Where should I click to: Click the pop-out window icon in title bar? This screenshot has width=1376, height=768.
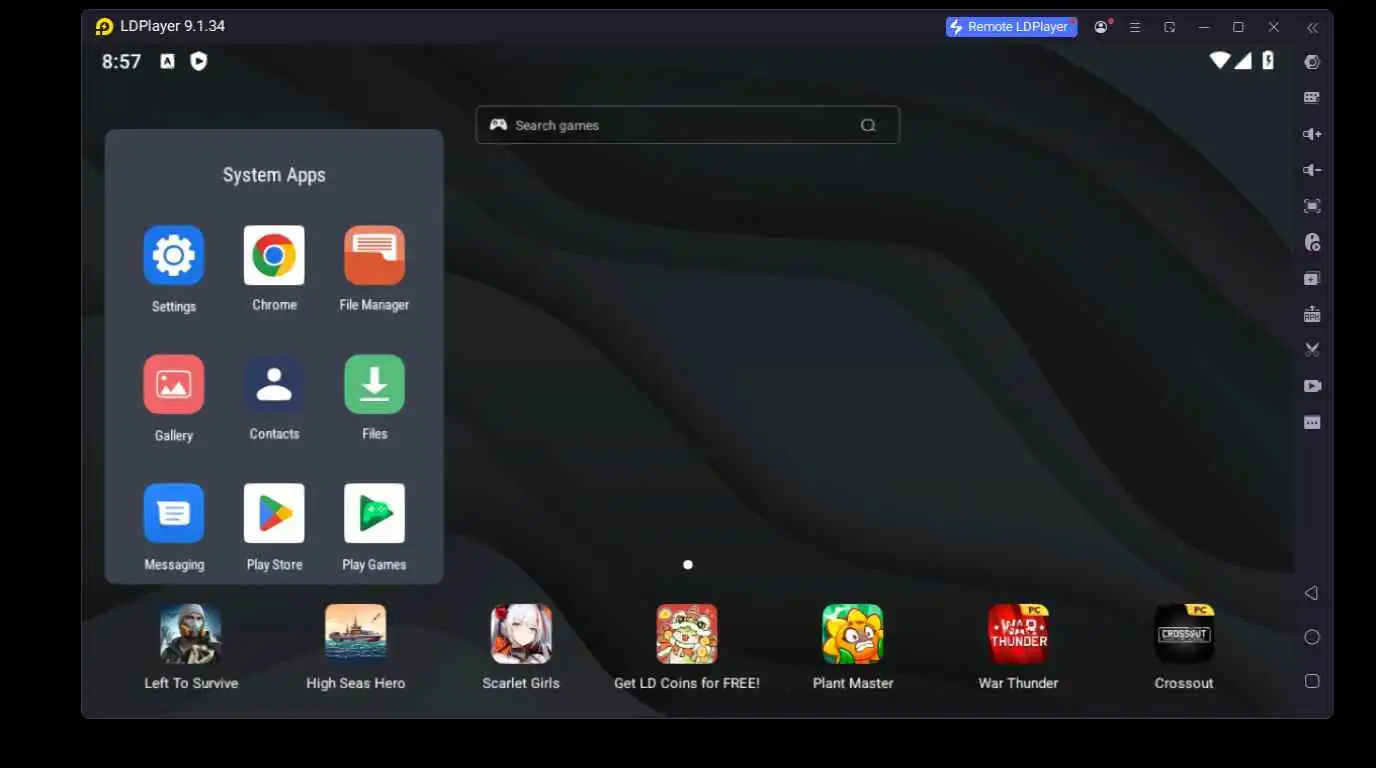(1169, 27)
